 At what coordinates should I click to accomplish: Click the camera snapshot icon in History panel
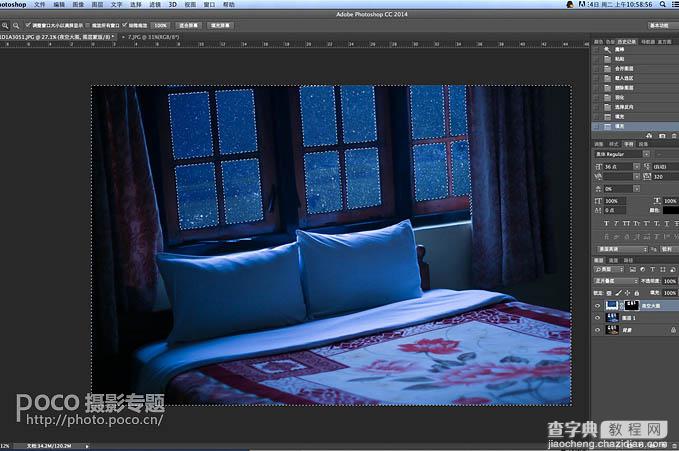(x=662, y=136)
